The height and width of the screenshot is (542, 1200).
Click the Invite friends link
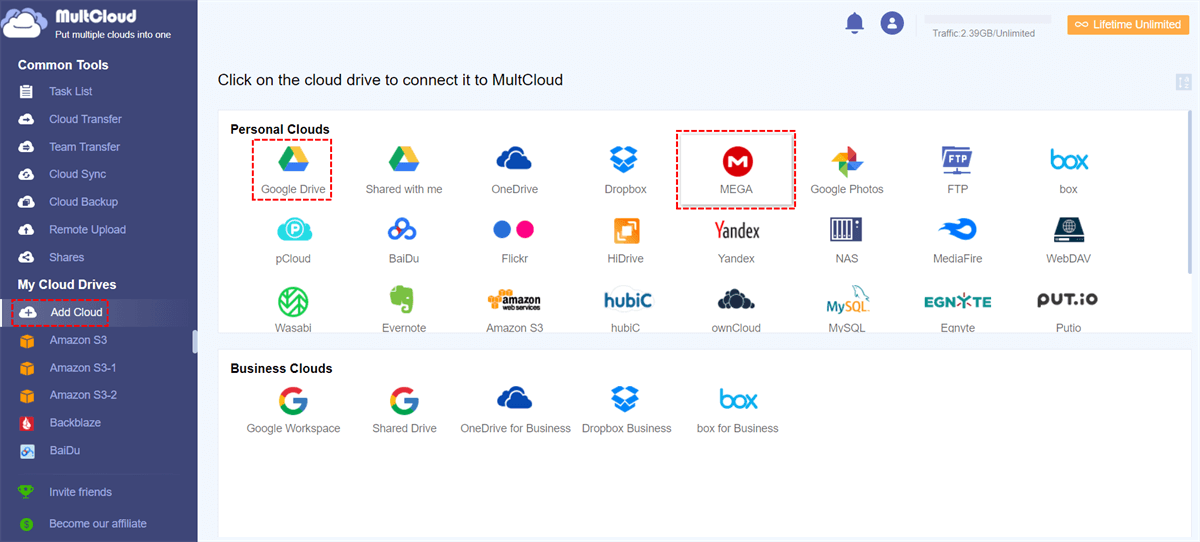(x=80, y=492)
